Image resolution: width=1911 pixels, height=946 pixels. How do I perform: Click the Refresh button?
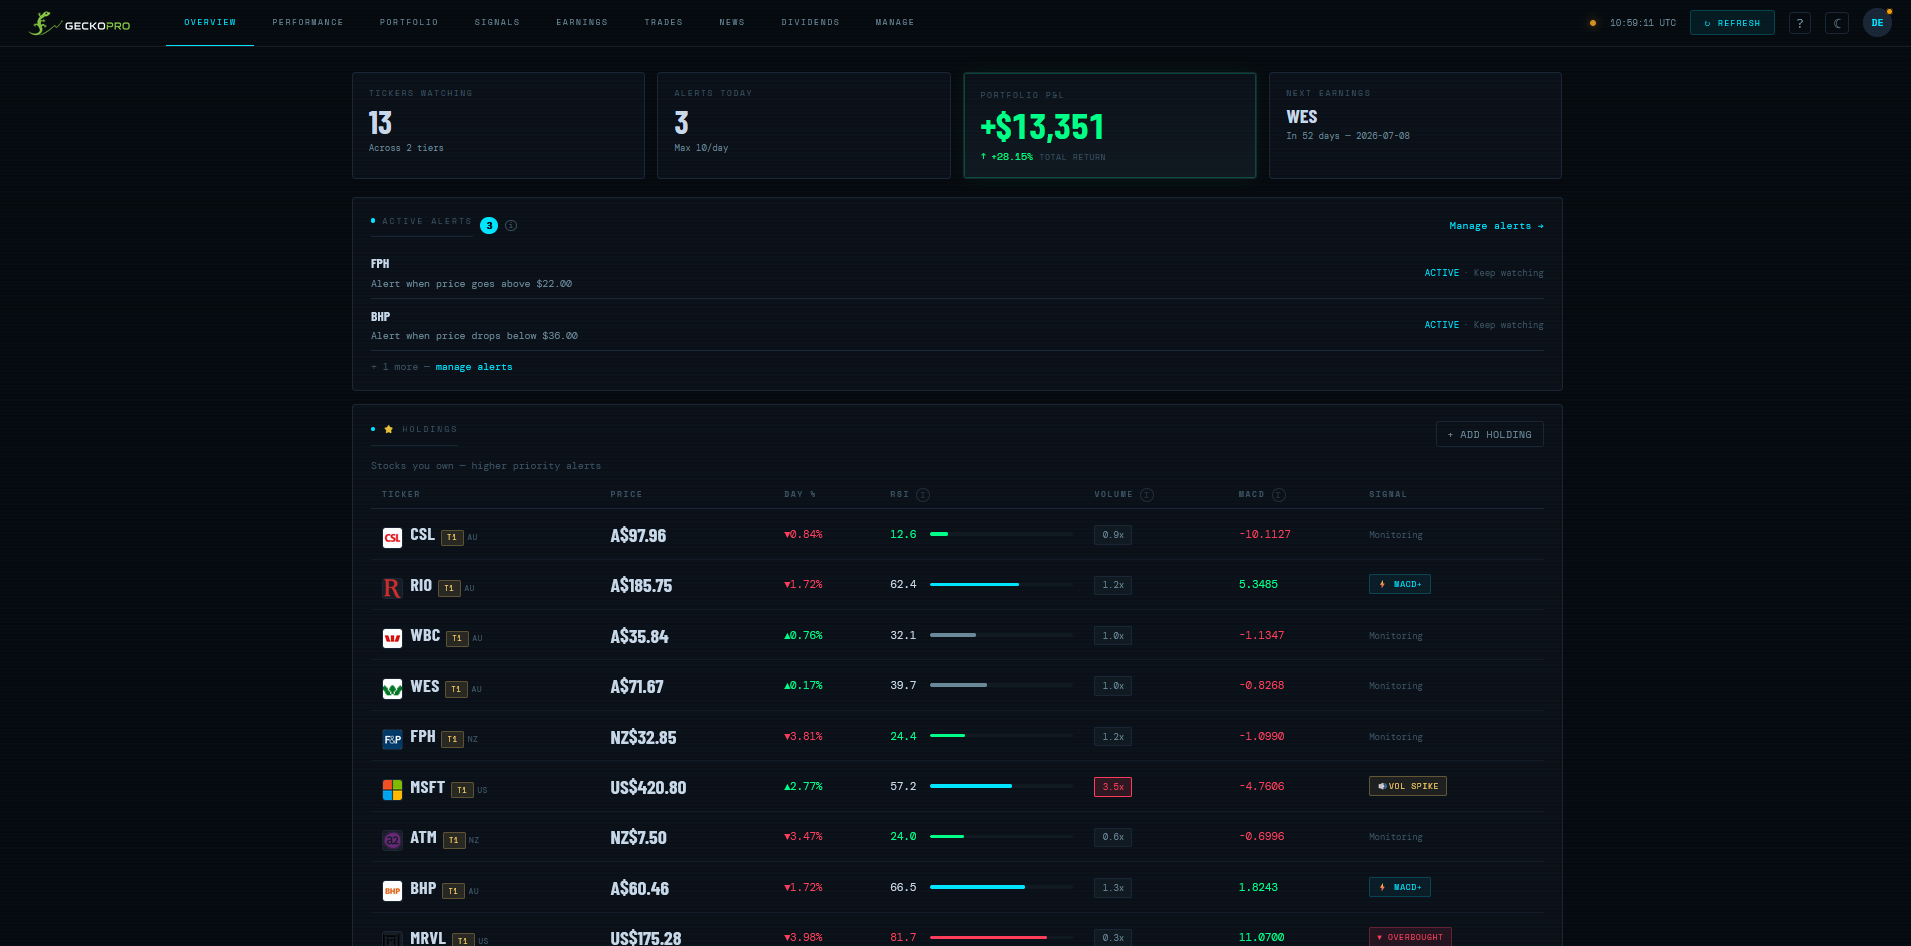point(1732,23)
